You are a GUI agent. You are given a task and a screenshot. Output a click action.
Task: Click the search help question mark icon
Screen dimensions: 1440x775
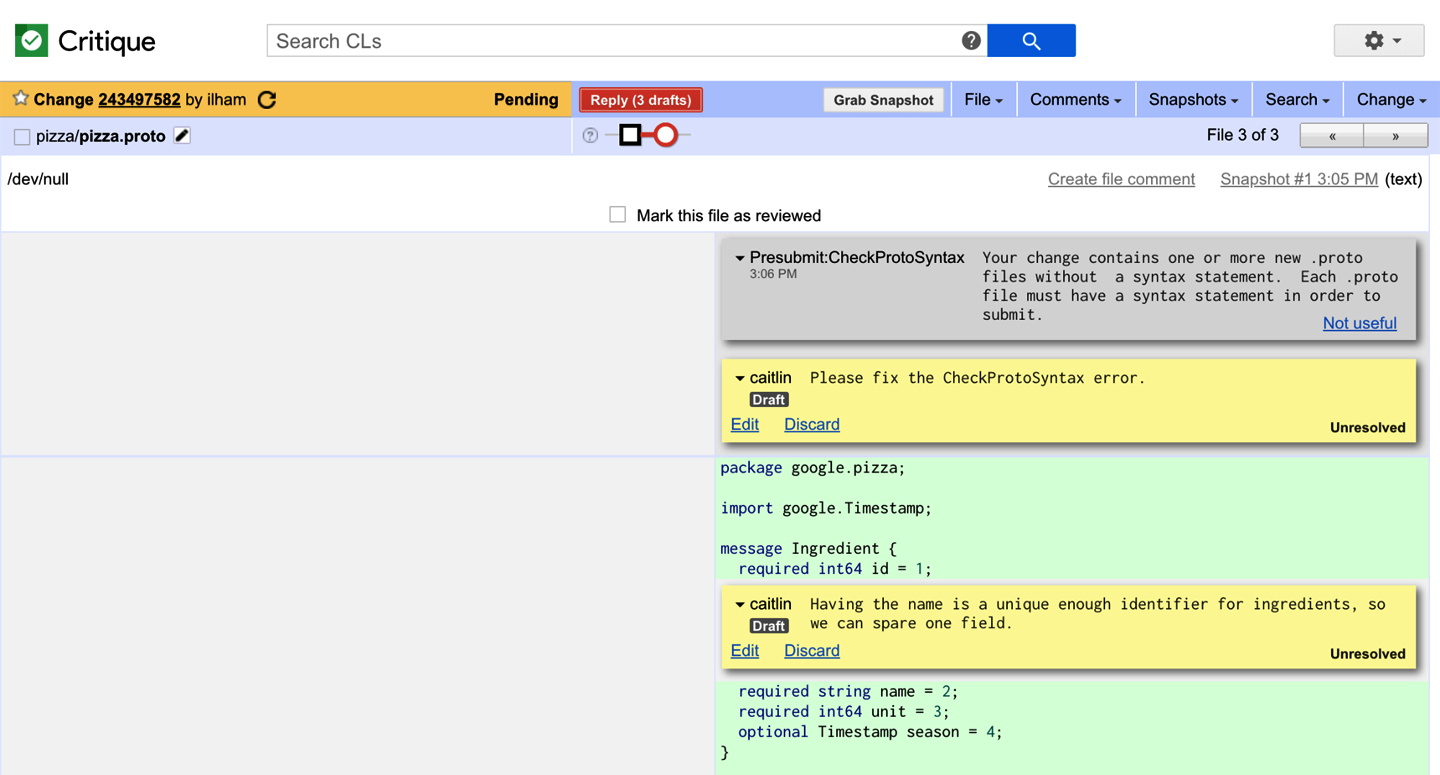(x=970, y=41)
